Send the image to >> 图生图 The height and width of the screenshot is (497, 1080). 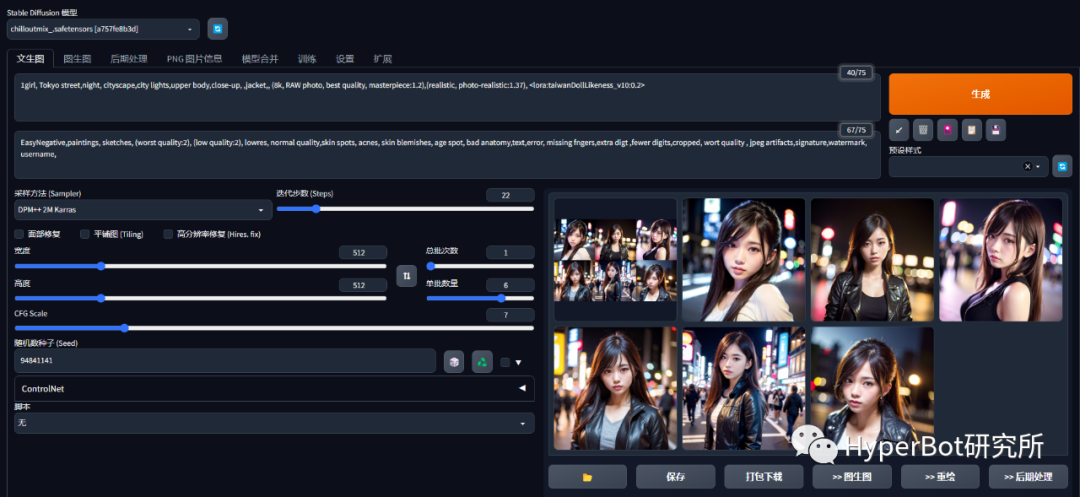click(852, 476)
